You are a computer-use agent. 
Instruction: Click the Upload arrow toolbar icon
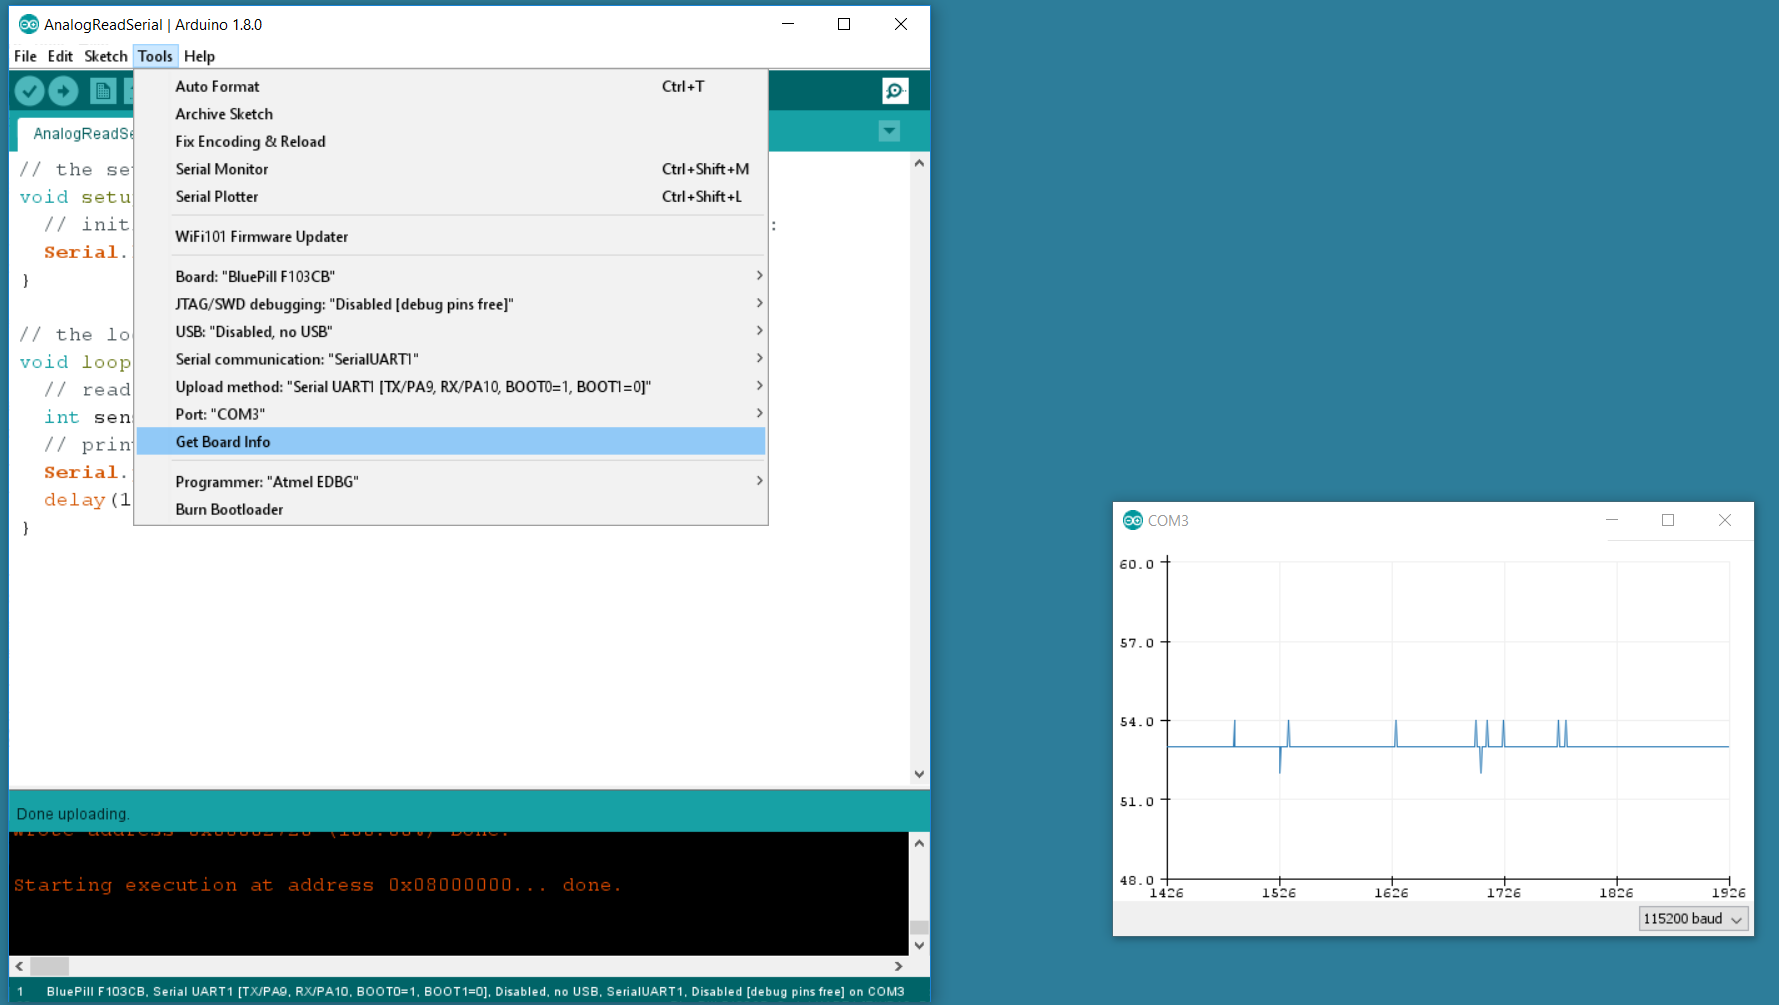click(x=64, y=91)
